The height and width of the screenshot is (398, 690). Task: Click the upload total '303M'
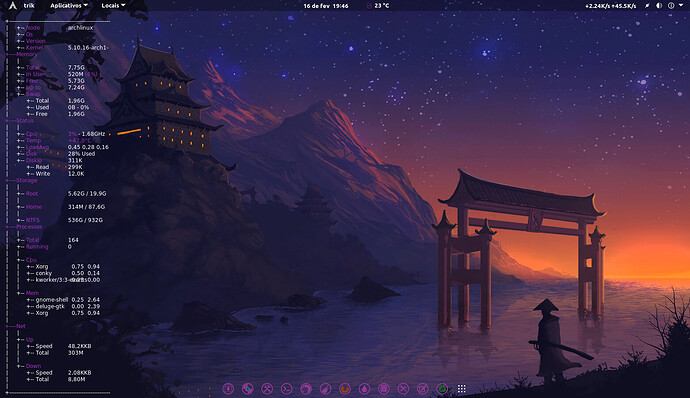tap(76, 353)
